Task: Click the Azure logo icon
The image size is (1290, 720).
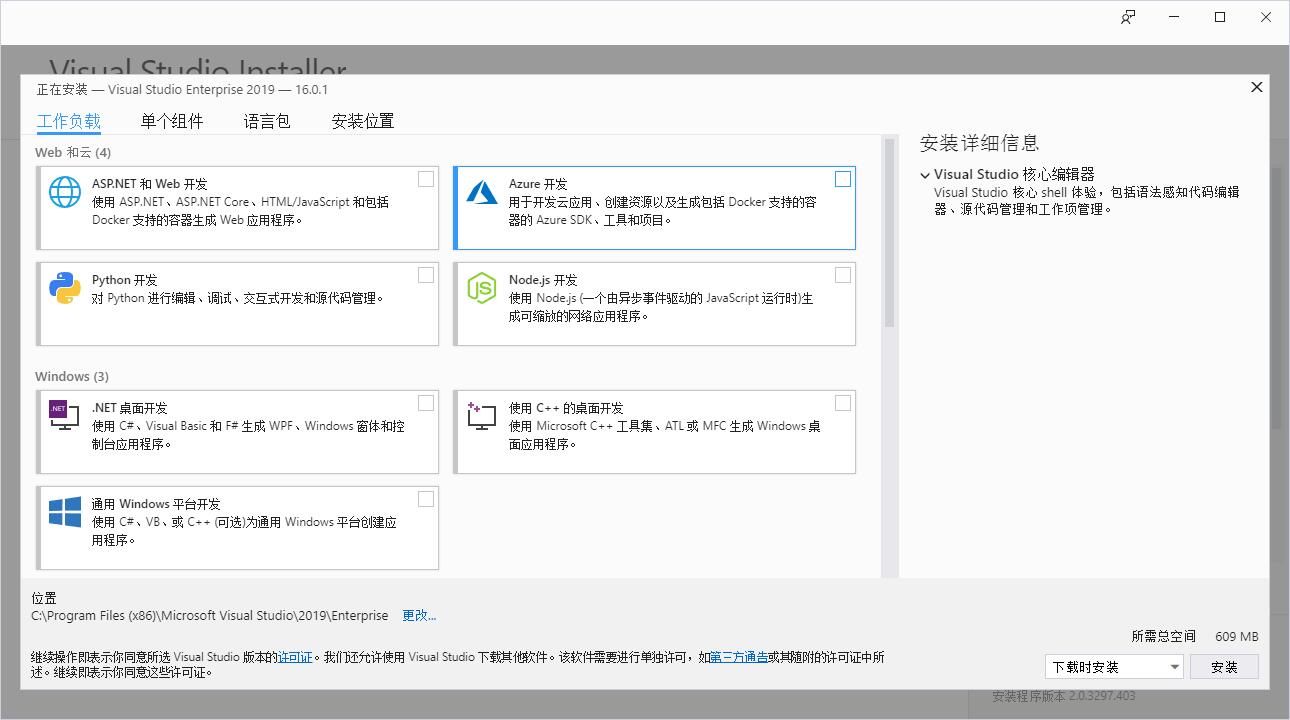Action: click(x=482, y=191)
